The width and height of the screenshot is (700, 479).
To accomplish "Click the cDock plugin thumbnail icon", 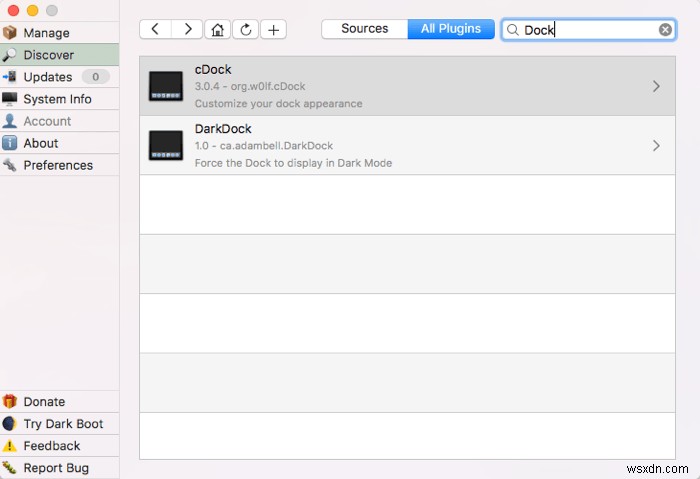I will tap(166, 86).
